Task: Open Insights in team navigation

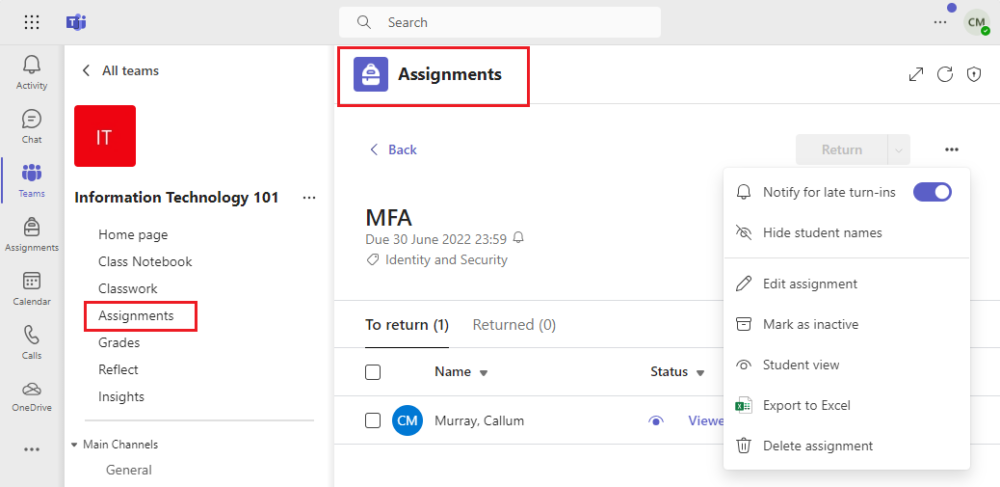Action: click(x=121, y=396)
